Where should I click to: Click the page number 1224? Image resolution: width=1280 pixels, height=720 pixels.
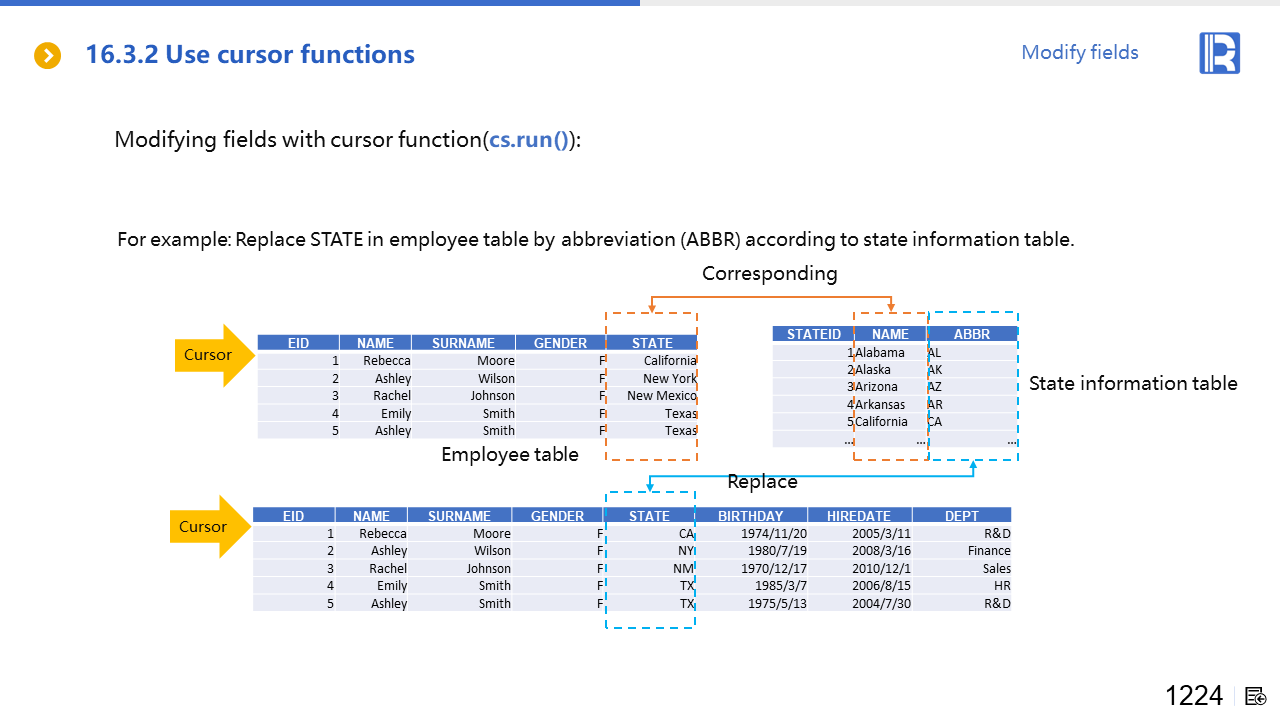point(1193,696)
